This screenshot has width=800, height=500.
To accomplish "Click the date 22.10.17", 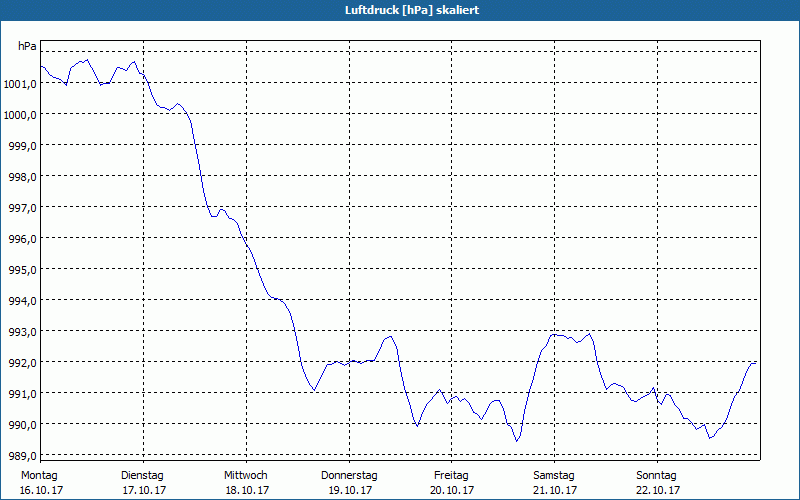I will click(x=658, y=490).
